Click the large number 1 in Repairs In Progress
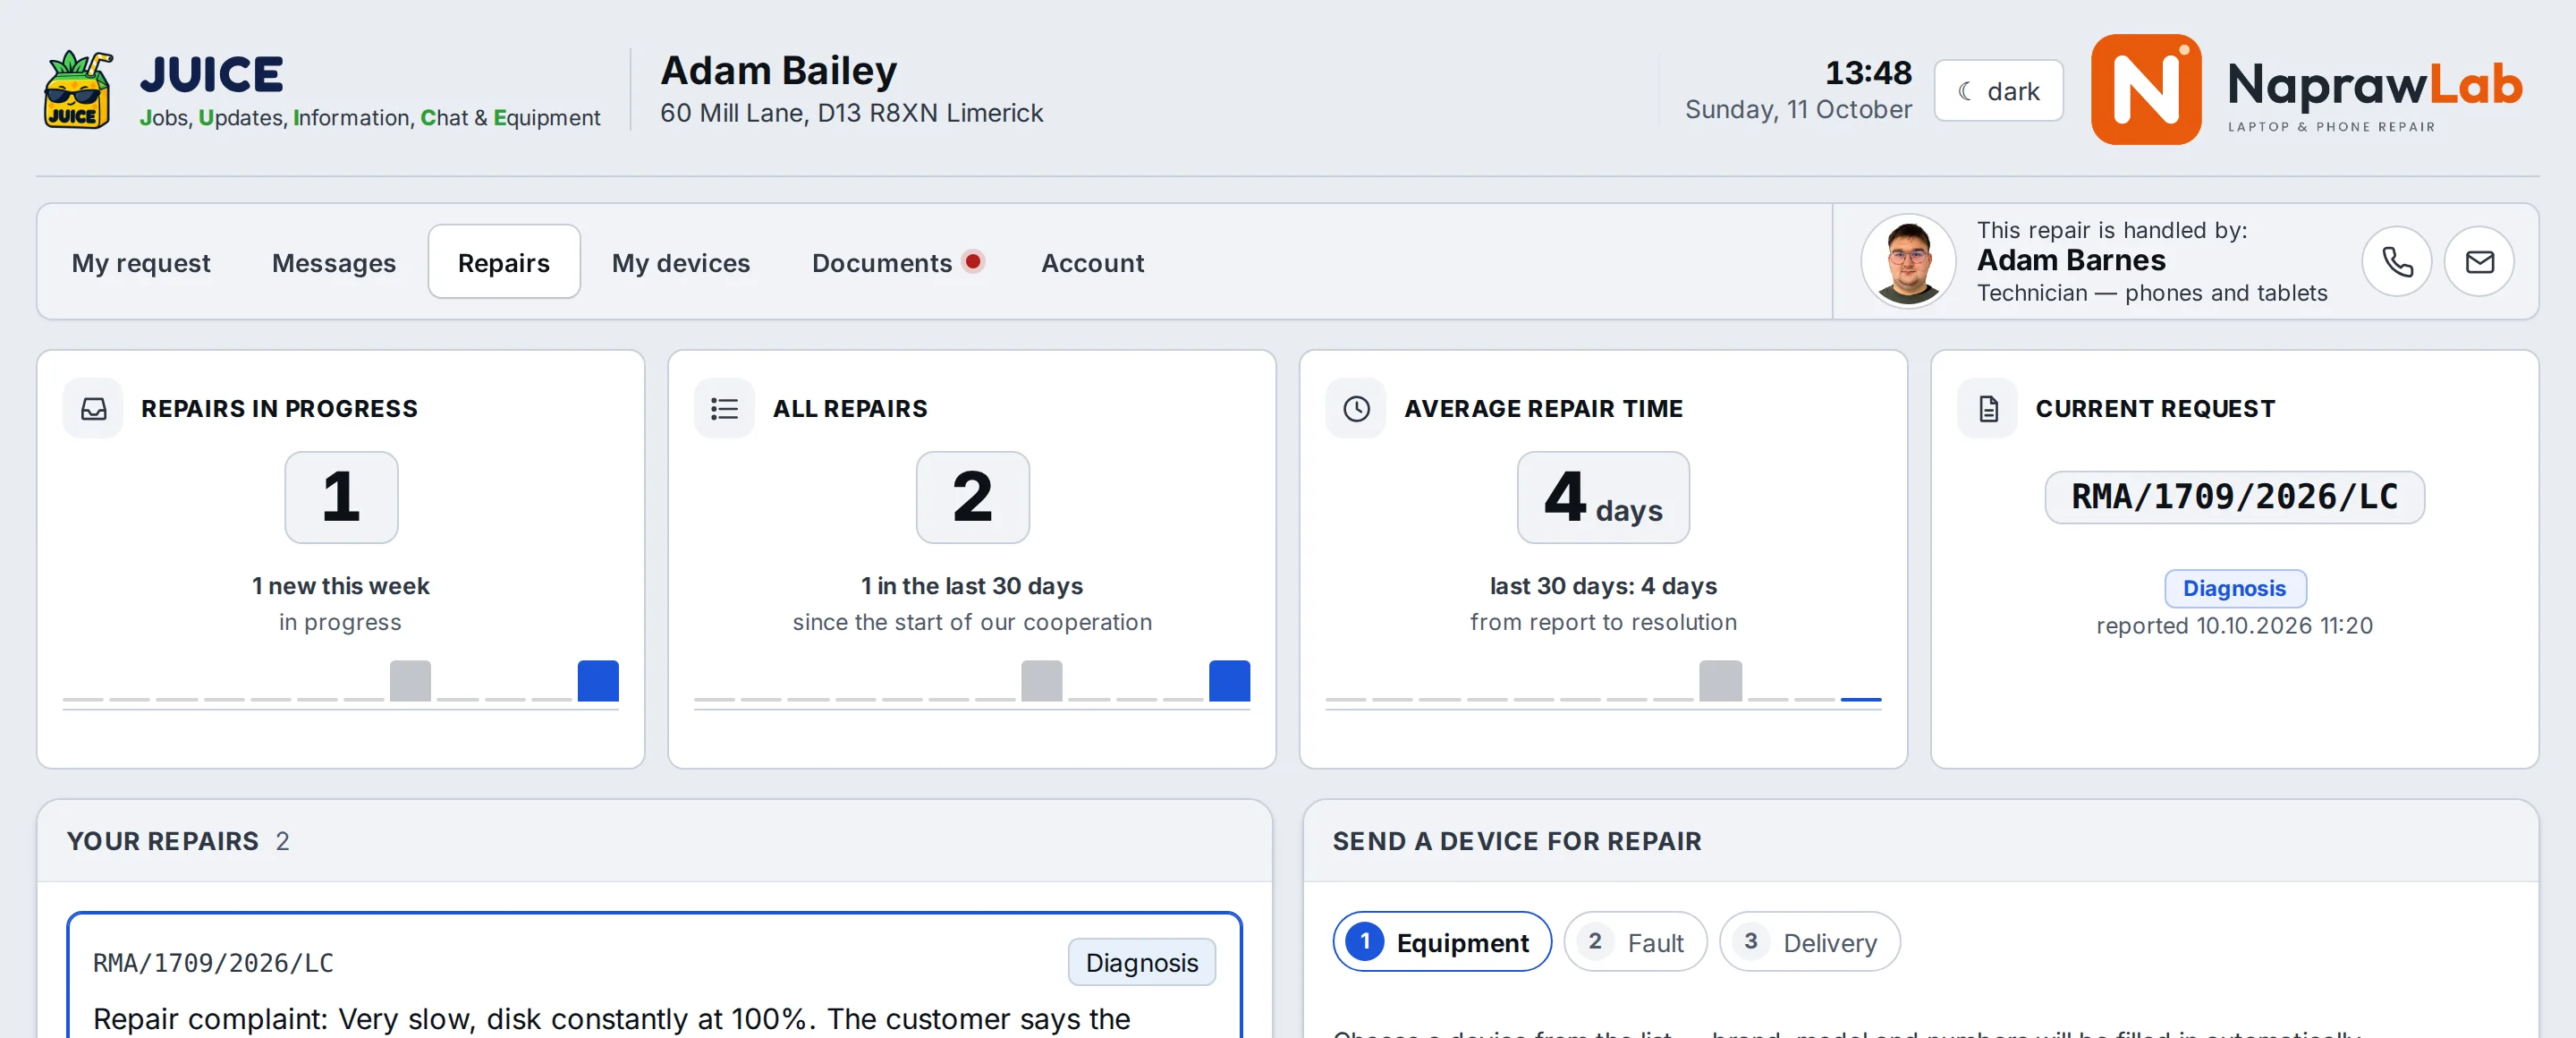 click(341, 497)
